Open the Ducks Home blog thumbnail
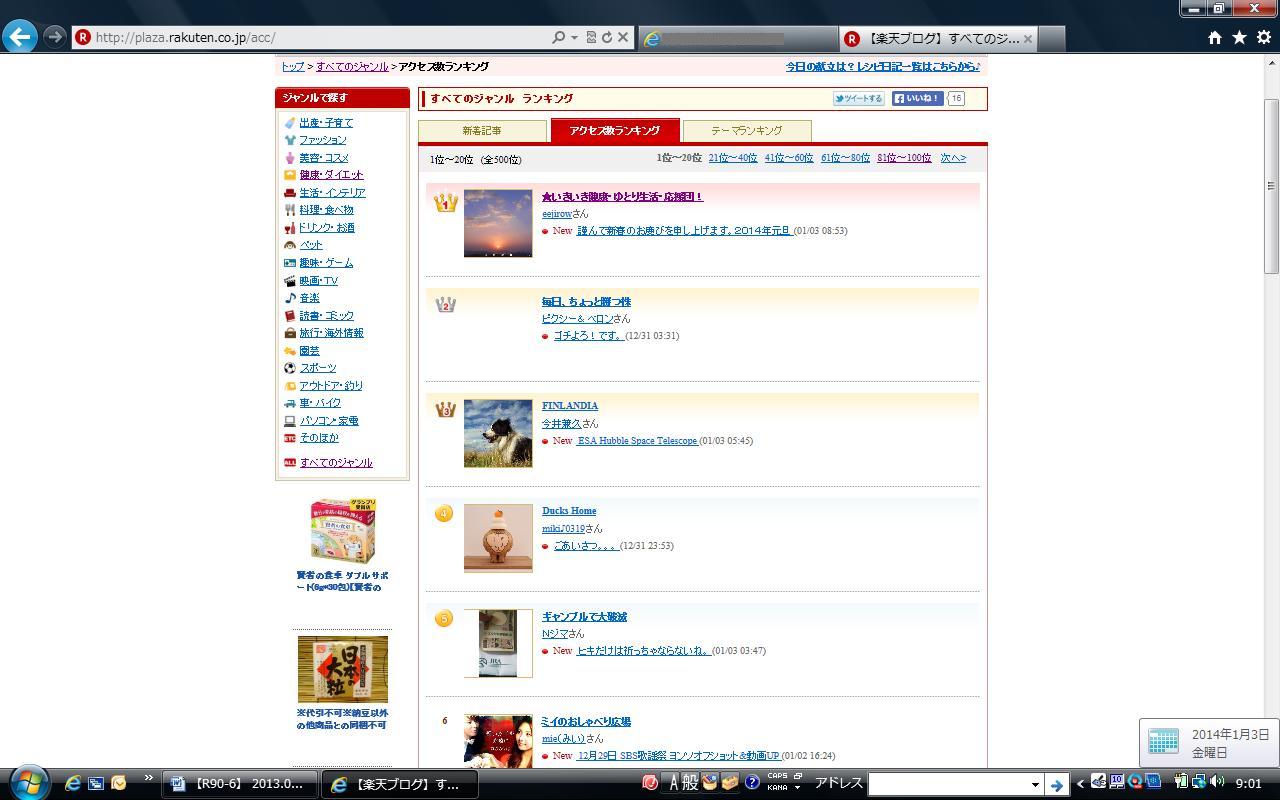1280x800 pixels. [x=498, y=538]
